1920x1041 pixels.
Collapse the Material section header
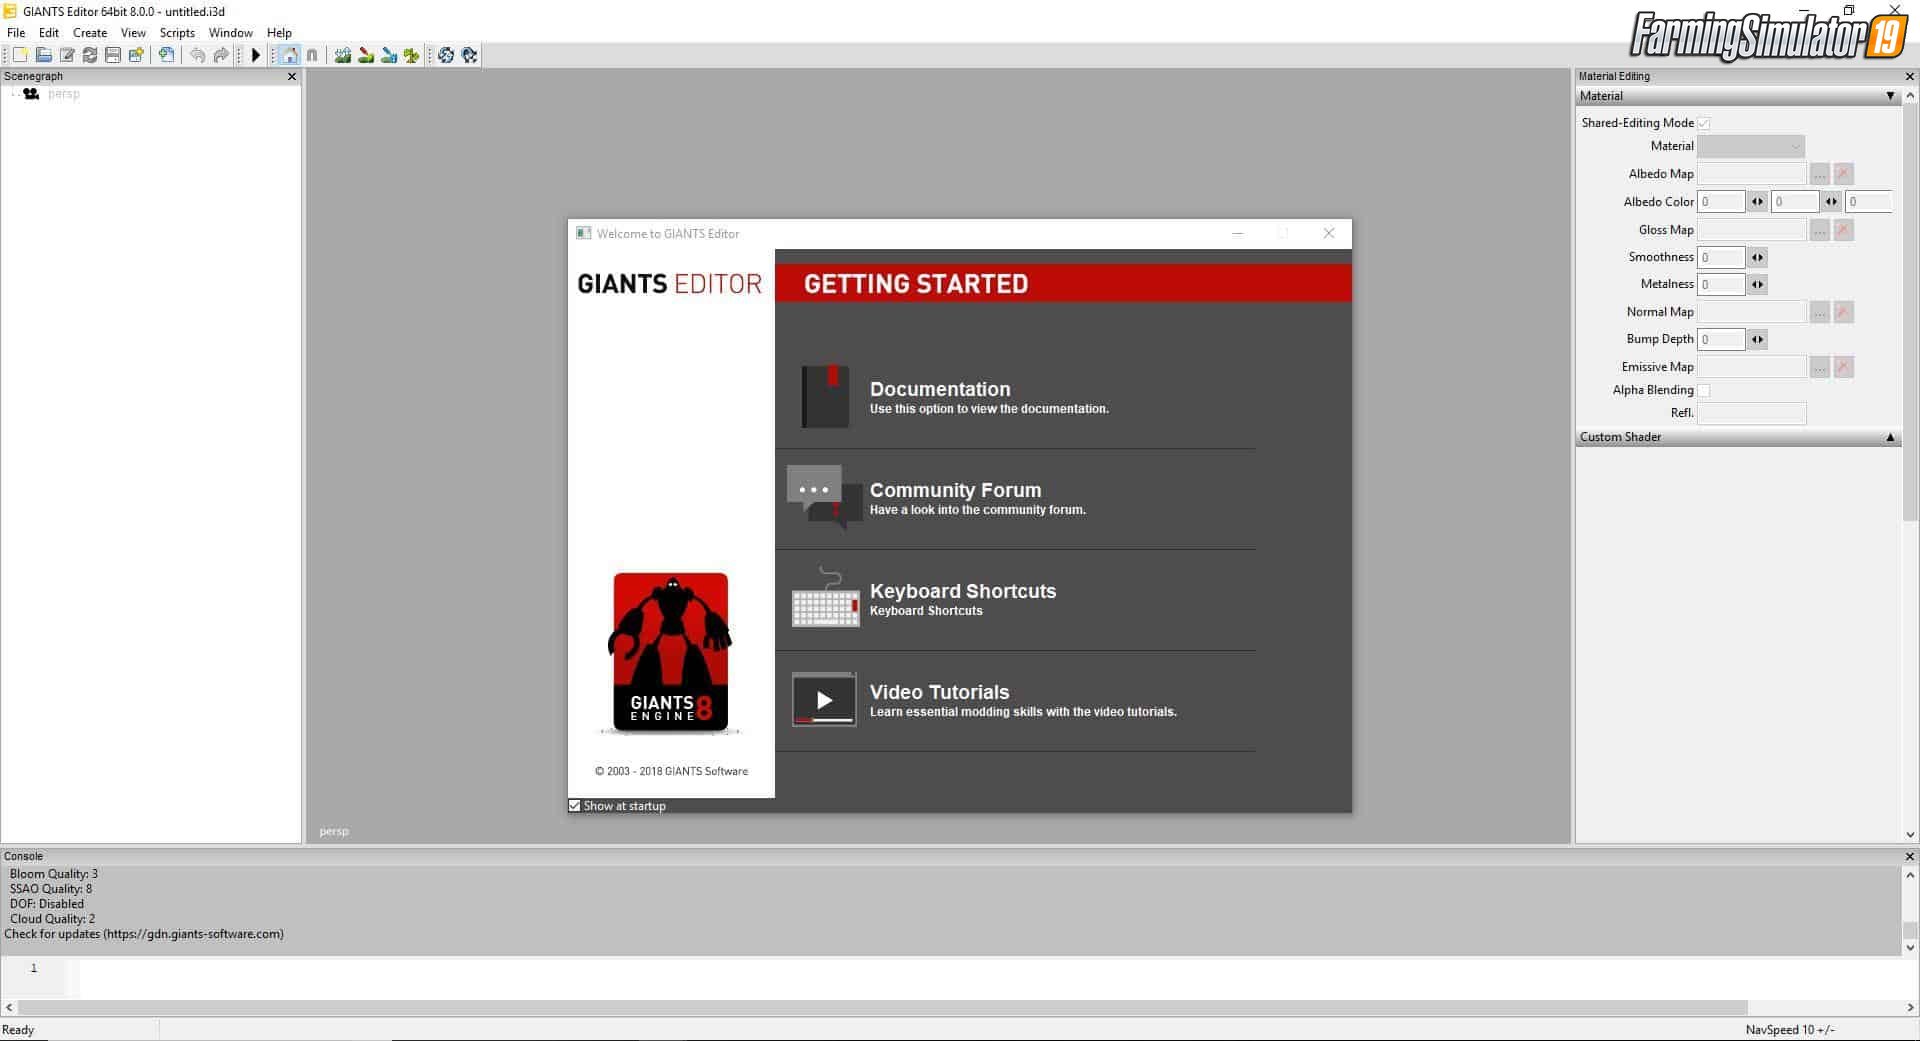click(1890, 96)
